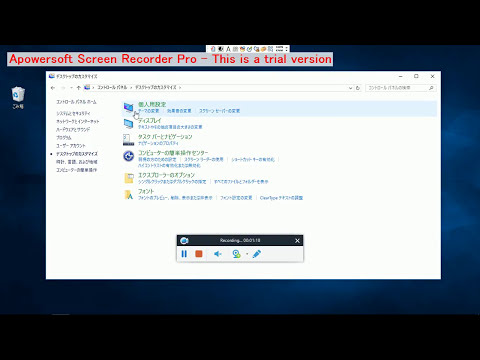480x360 pixels.
Task: Click テーマの変更 link
Action: tap(149, 111)
